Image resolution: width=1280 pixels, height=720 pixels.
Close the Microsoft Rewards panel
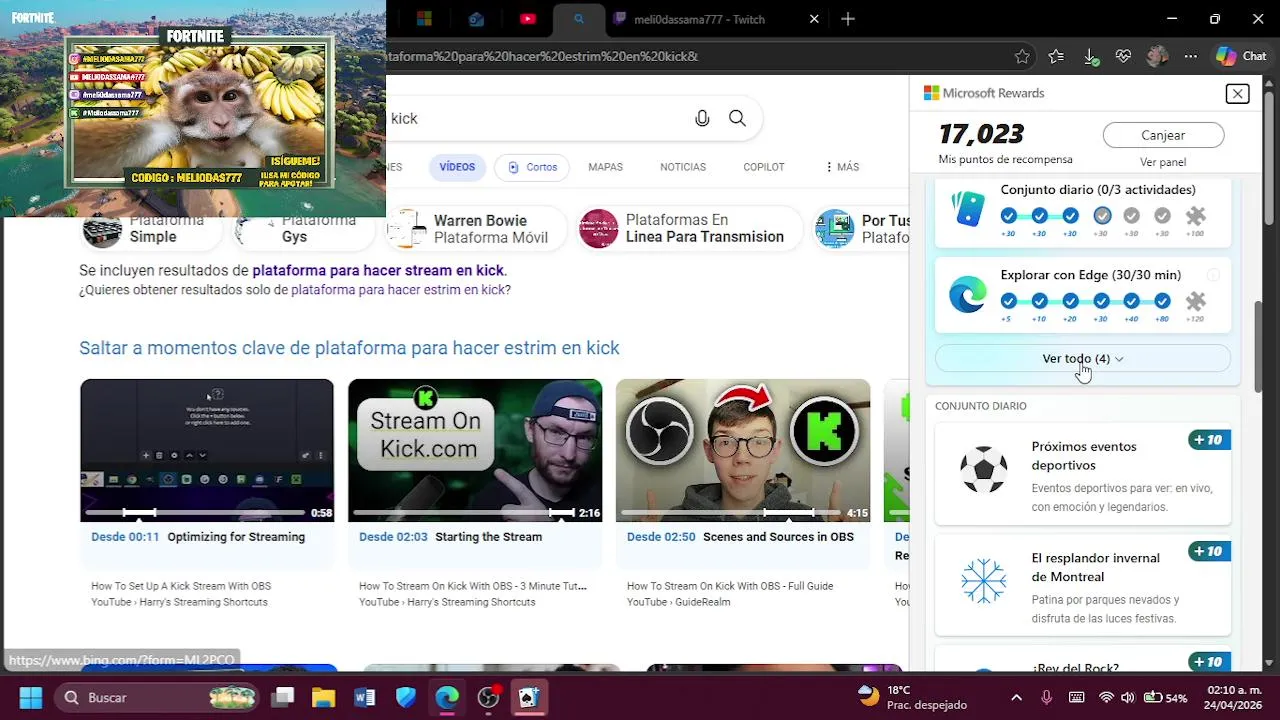(x=1237, y=93)
